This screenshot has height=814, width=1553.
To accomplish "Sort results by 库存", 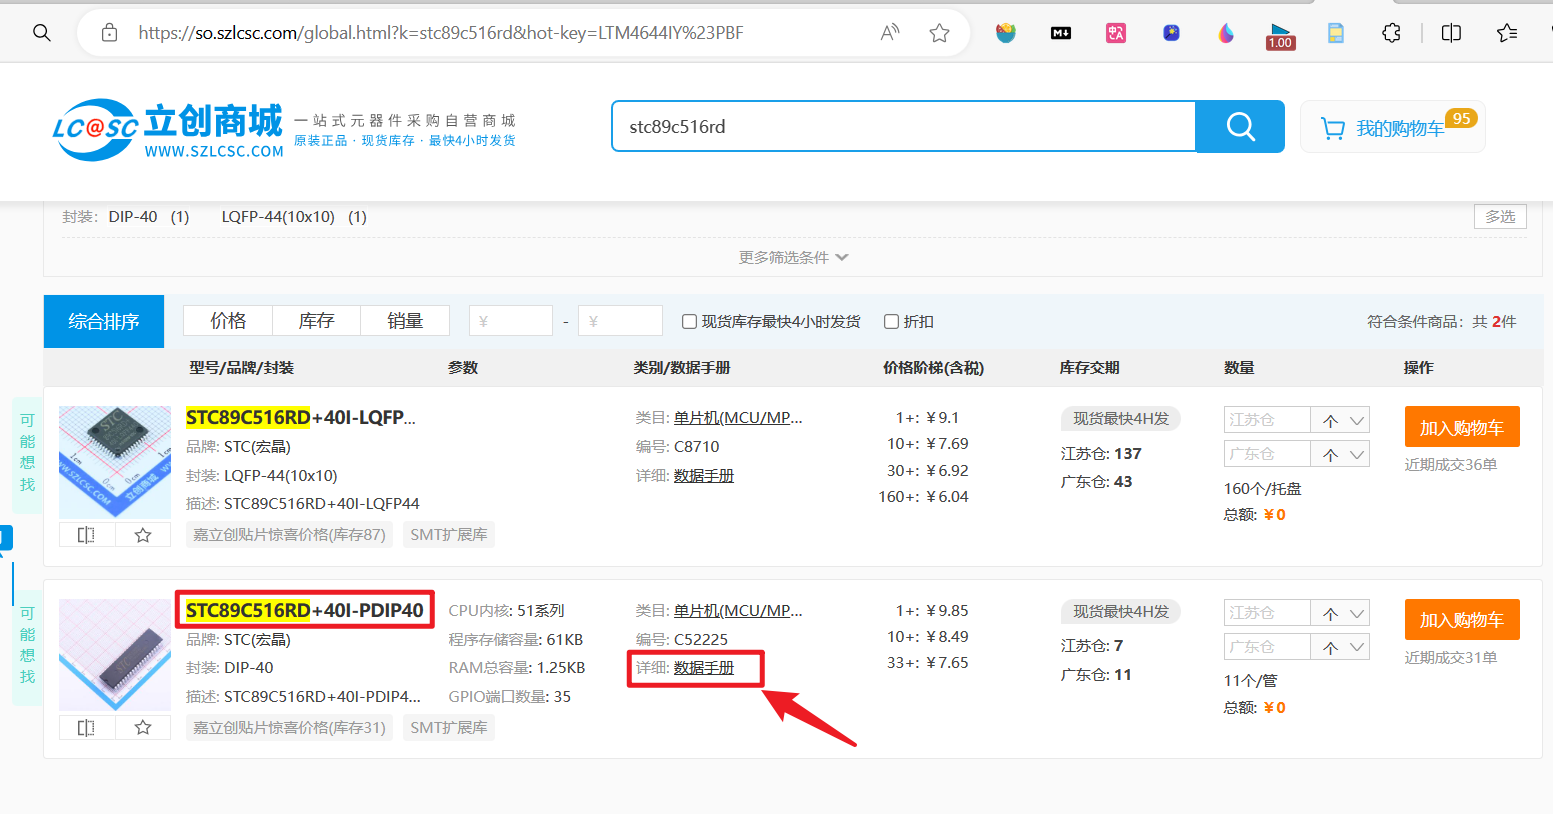I will (x=316, y=320).
